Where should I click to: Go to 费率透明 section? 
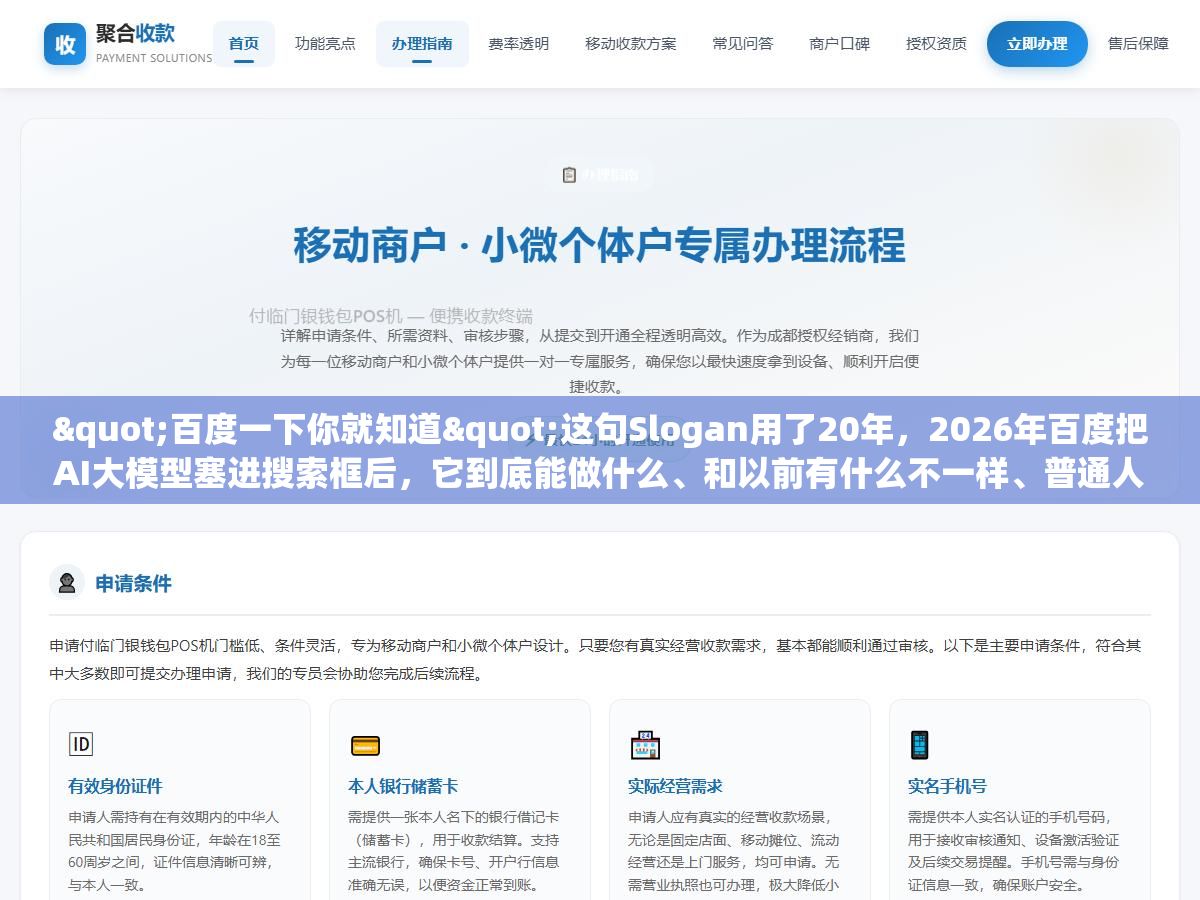click(x=518, y=44)
